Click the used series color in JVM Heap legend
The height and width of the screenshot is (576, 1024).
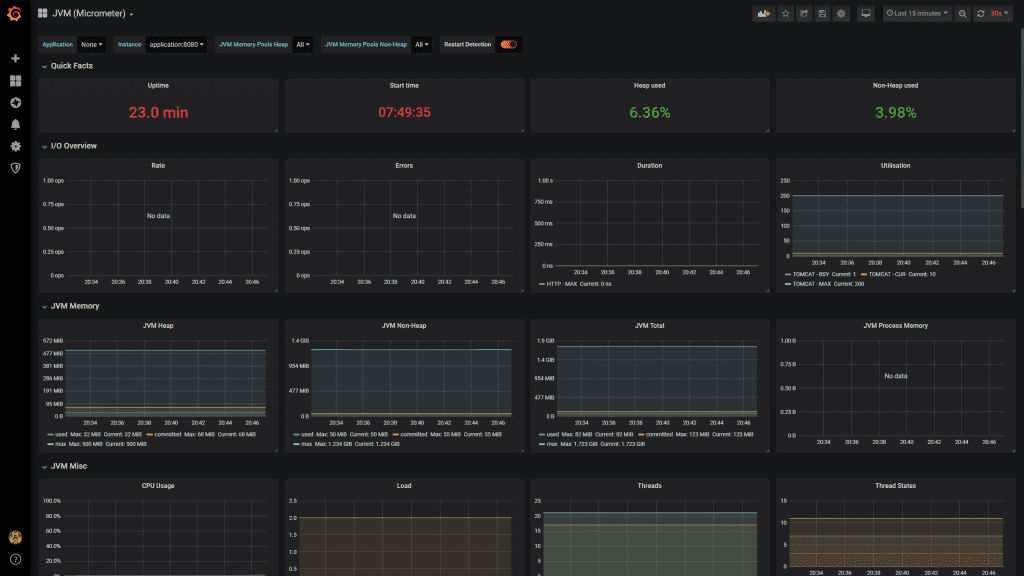pos(50,434)
